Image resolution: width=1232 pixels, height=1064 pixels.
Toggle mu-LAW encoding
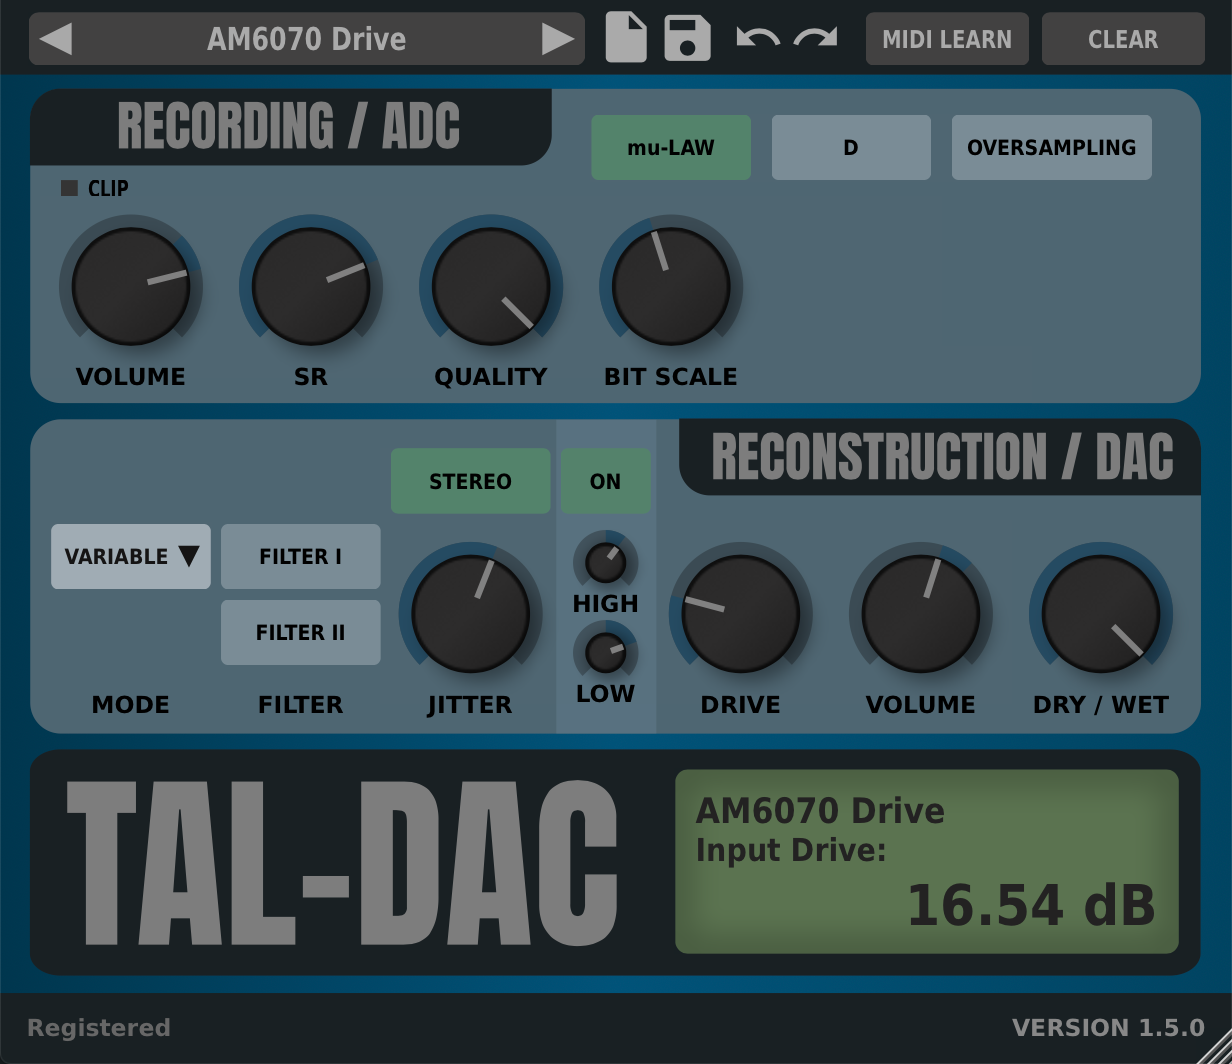click(x=671, y=147)
